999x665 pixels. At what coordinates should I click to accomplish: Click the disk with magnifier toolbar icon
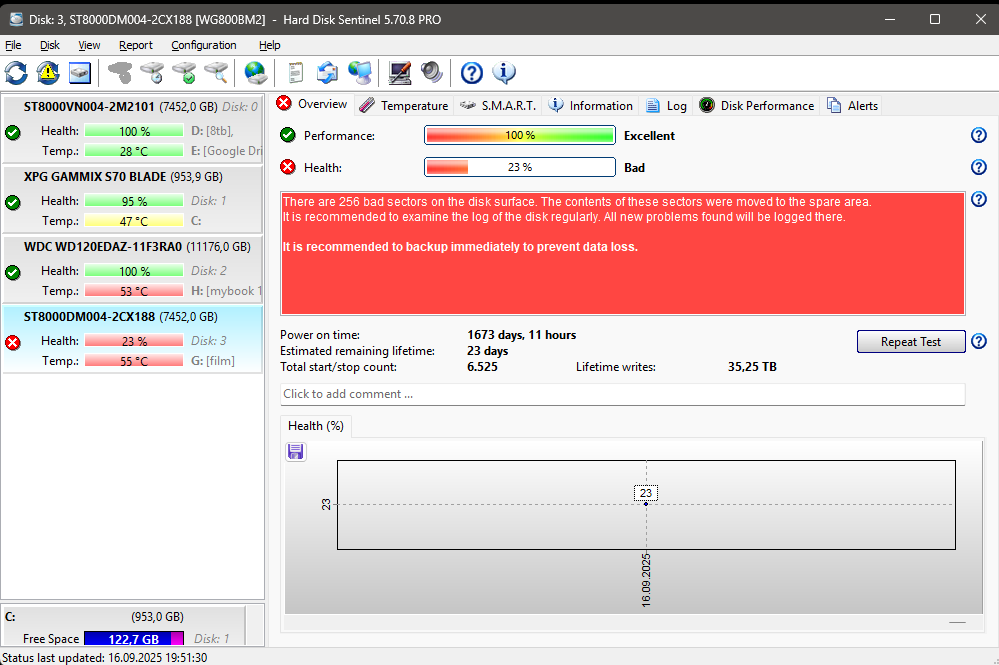pyautogui.click(x=217, y=73)
